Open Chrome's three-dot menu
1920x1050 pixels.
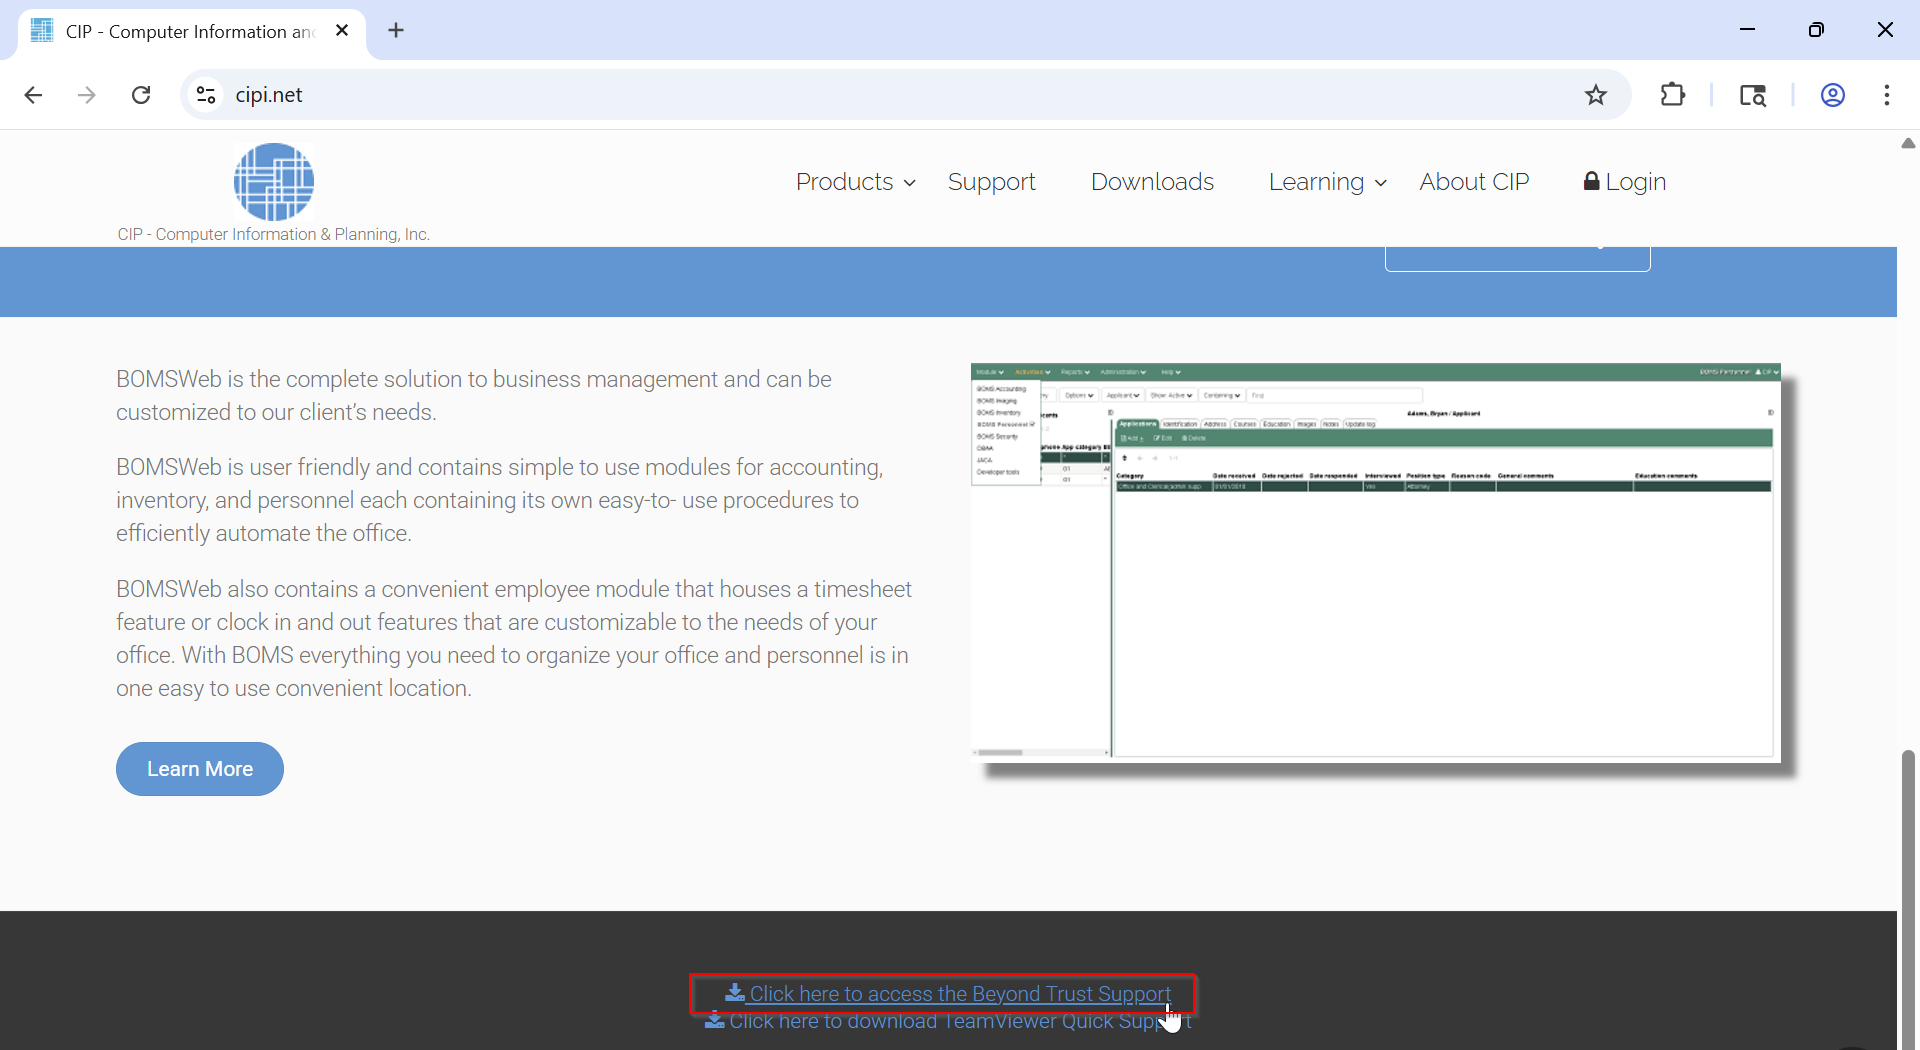tap(1886, 95)
